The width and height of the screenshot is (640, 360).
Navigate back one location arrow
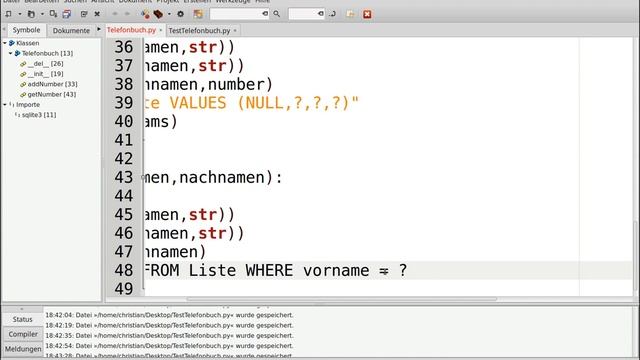pos(115,14)
